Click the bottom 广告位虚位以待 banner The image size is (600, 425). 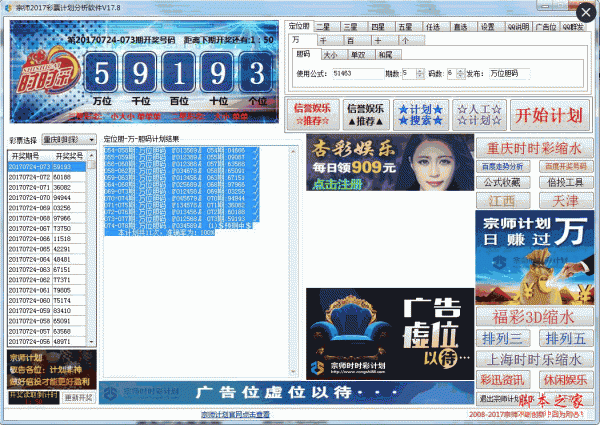pyautogui.click(x=286, y=392)
